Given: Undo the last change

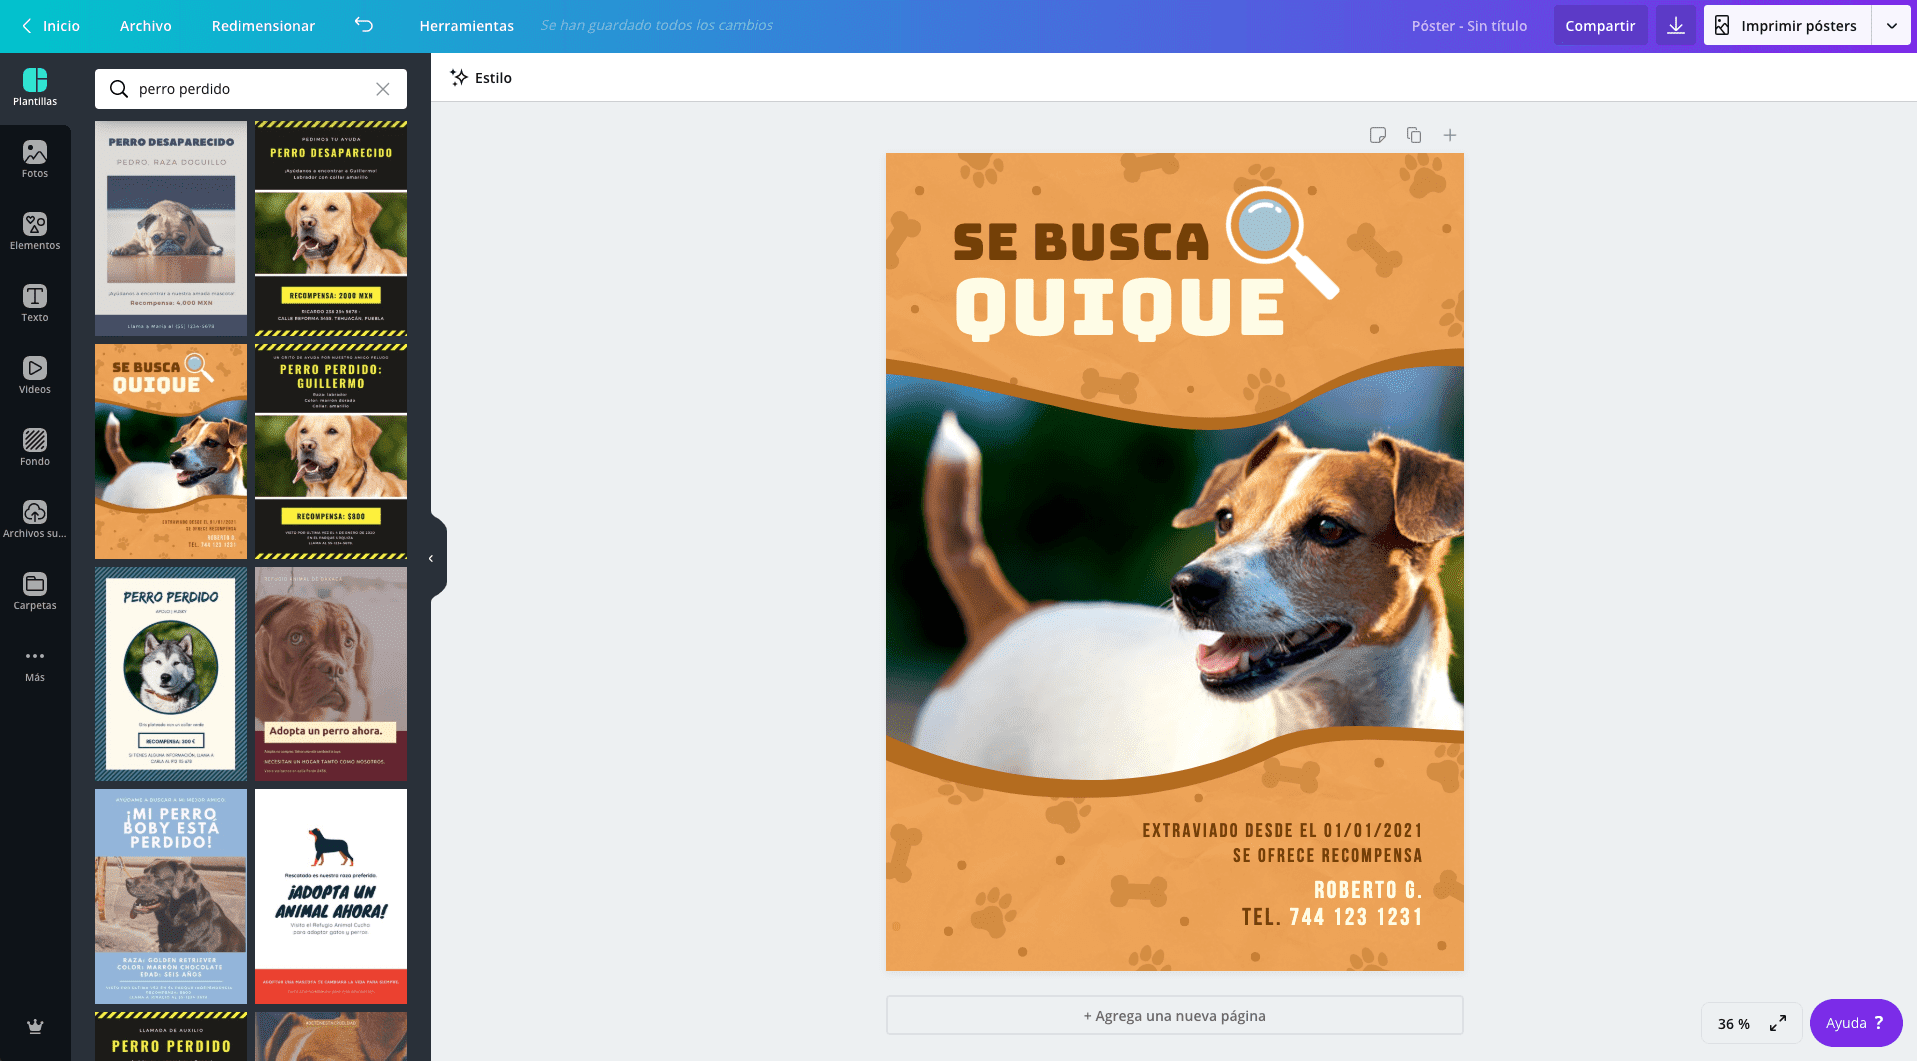Looking at the screenshot, I should point(364,25).
